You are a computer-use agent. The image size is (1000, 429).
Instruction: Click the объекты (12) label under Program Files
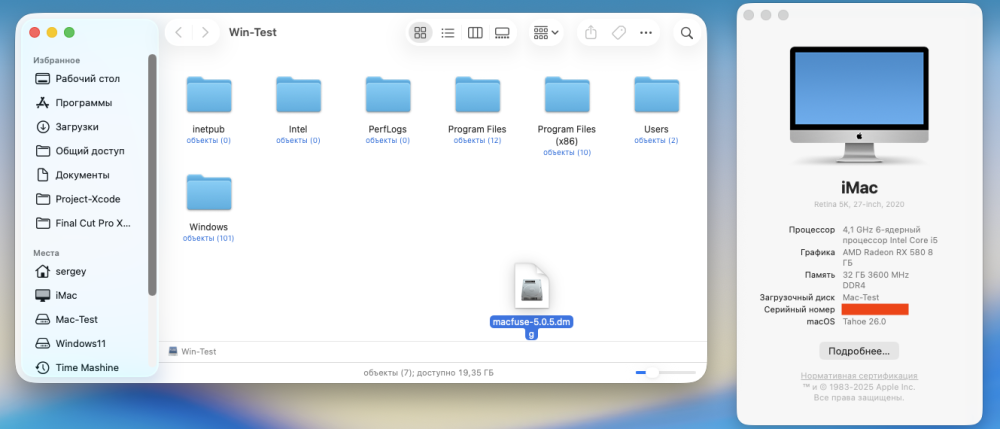477,140
